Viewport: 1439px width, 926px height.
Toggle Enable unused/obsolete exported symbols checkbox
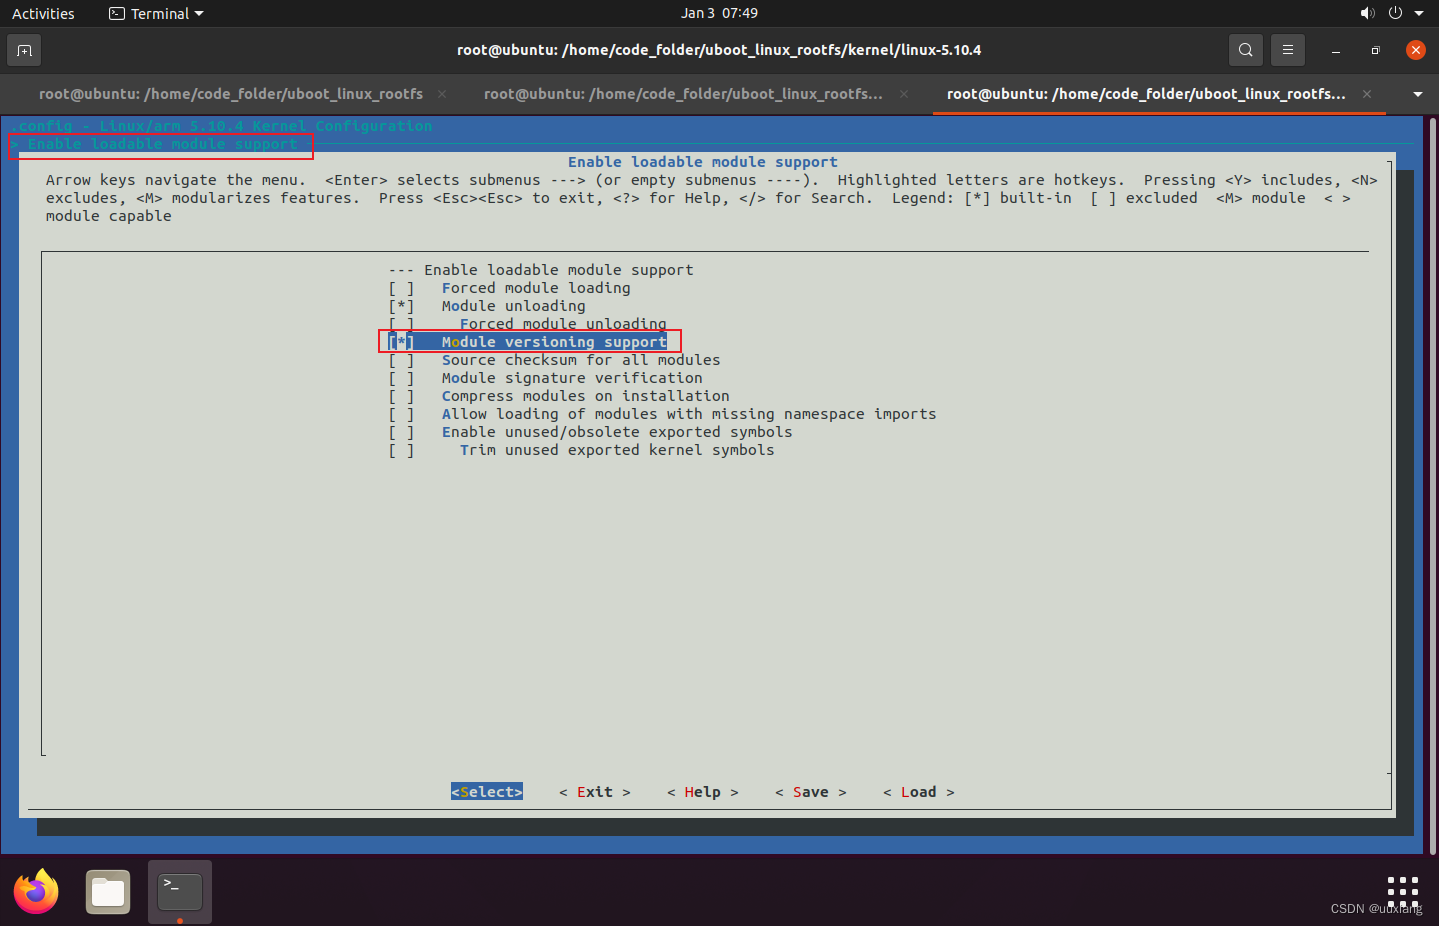tap(401, 432)
